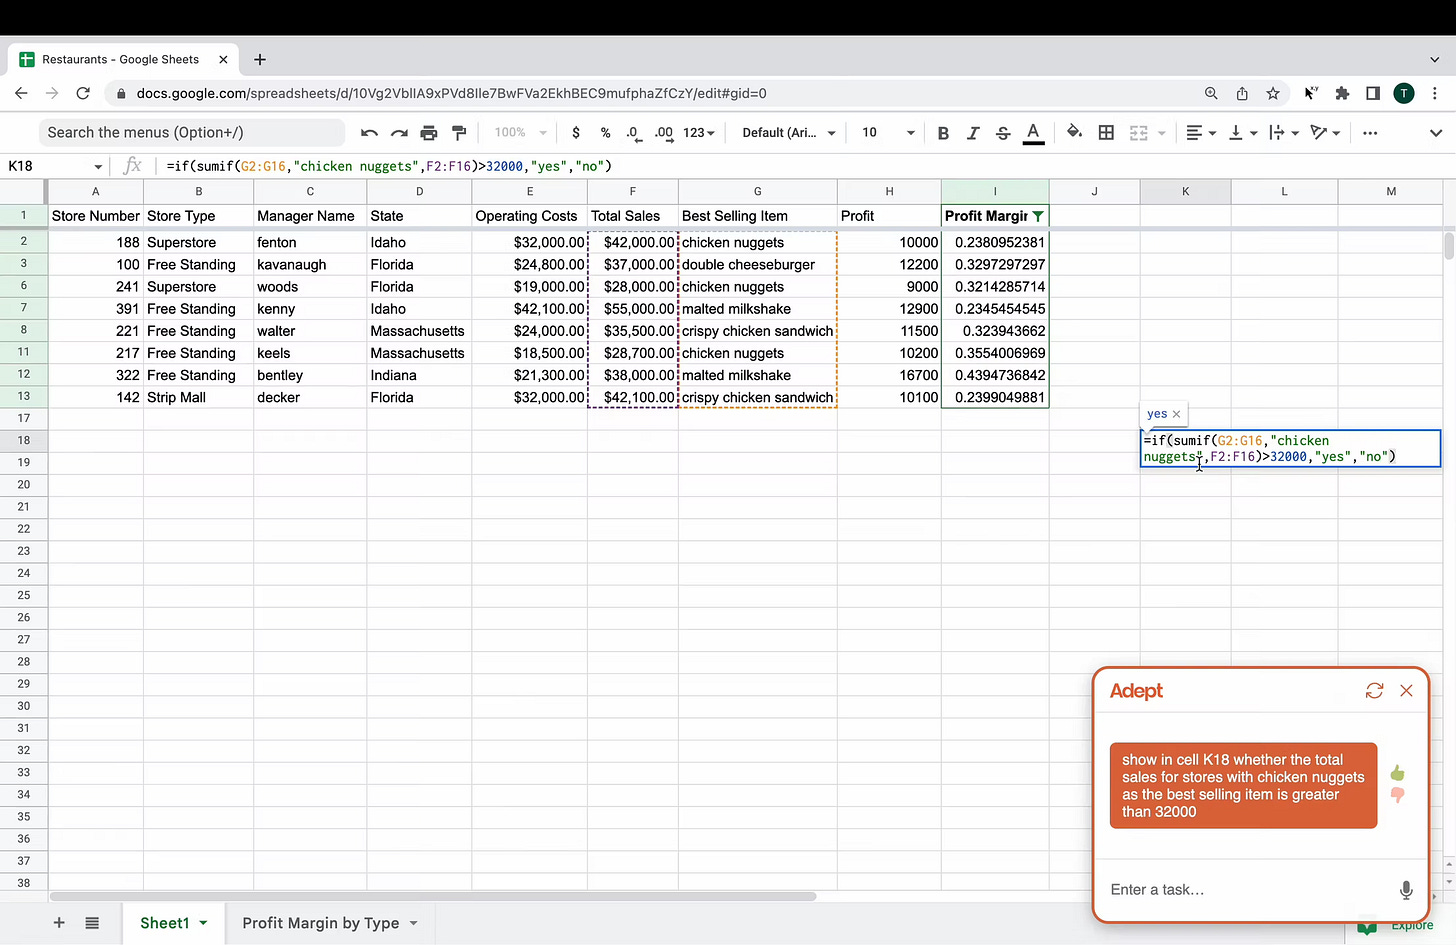
Task: Click the Adept microphone icon
Action: 1406,890
